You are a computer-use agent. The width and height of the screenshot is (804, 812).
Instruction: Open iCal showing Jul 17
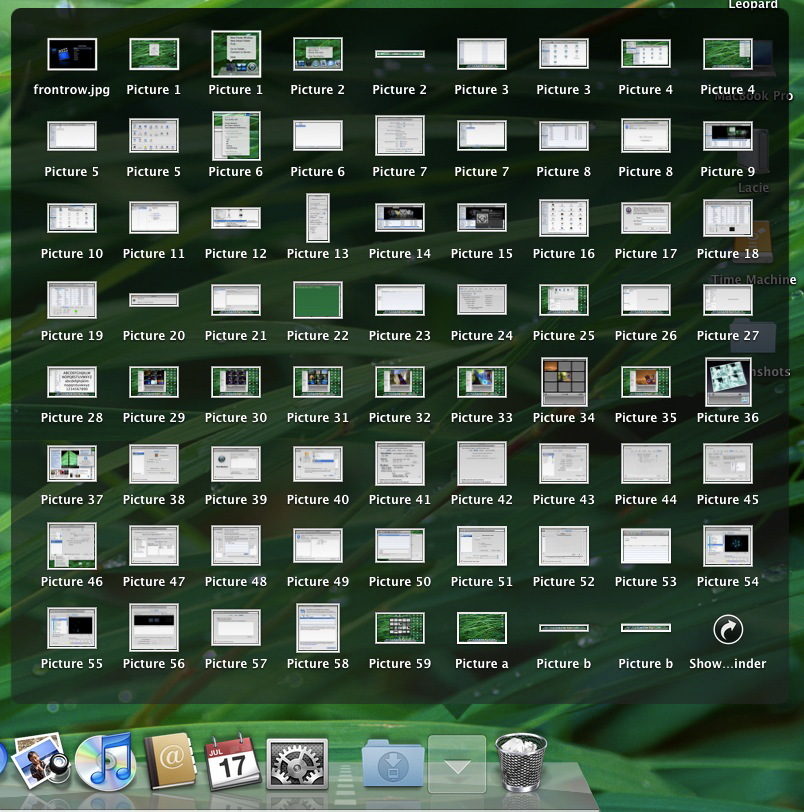pos(232,761)
